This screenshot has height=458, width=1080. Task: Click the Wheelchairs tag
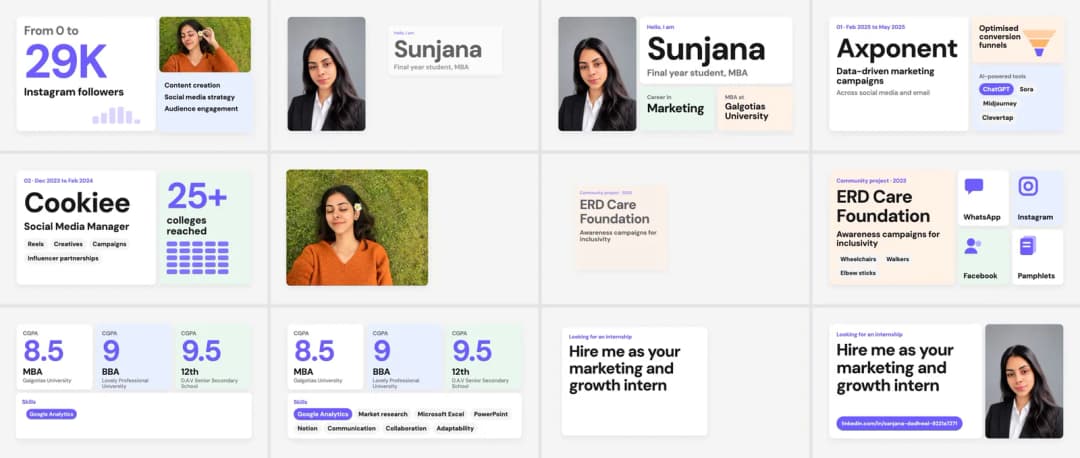click(x=858, y=259)
